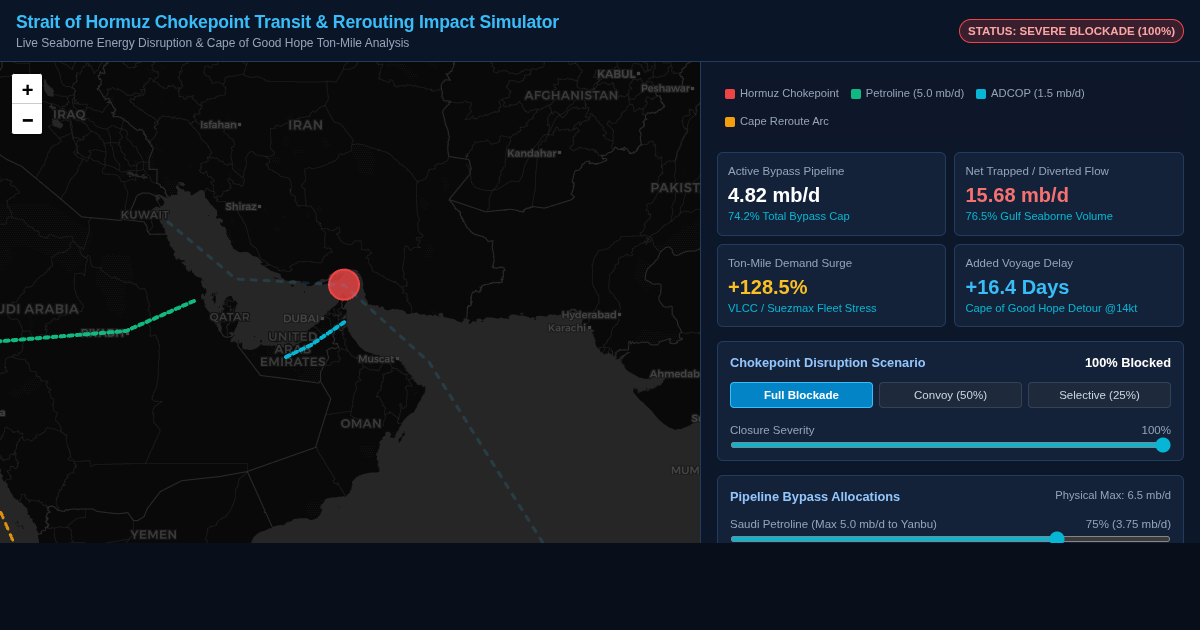The width and height of the screenshot is (1200, 630).
Task: Click '74.2% Total Bypass Cap' text
Action: 789,216
